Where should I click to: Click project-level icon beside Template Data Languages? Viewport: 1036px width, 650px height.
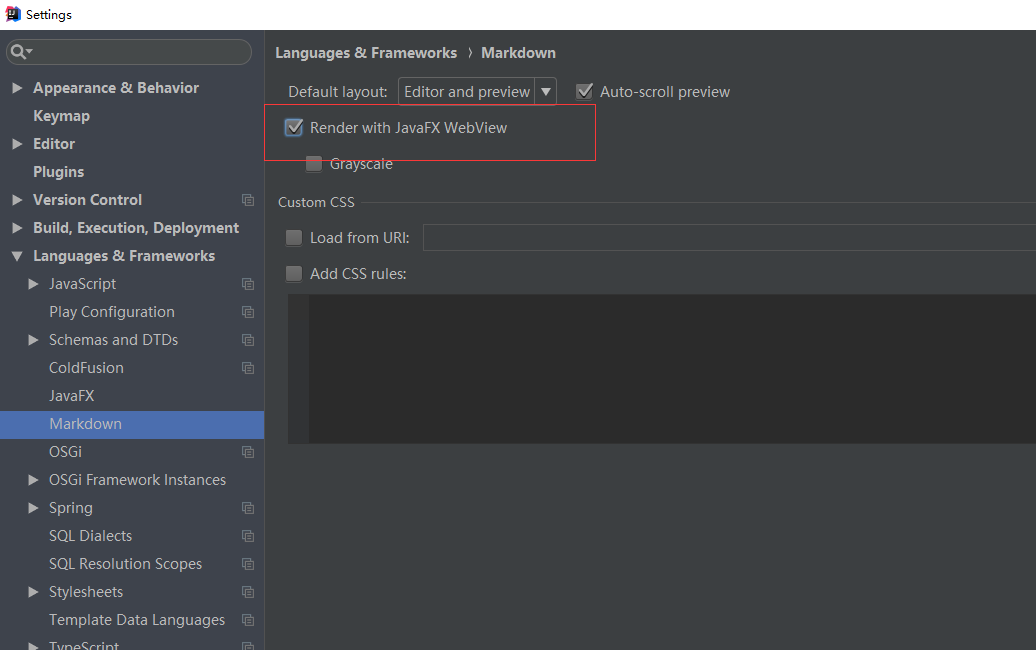point(248,620)
